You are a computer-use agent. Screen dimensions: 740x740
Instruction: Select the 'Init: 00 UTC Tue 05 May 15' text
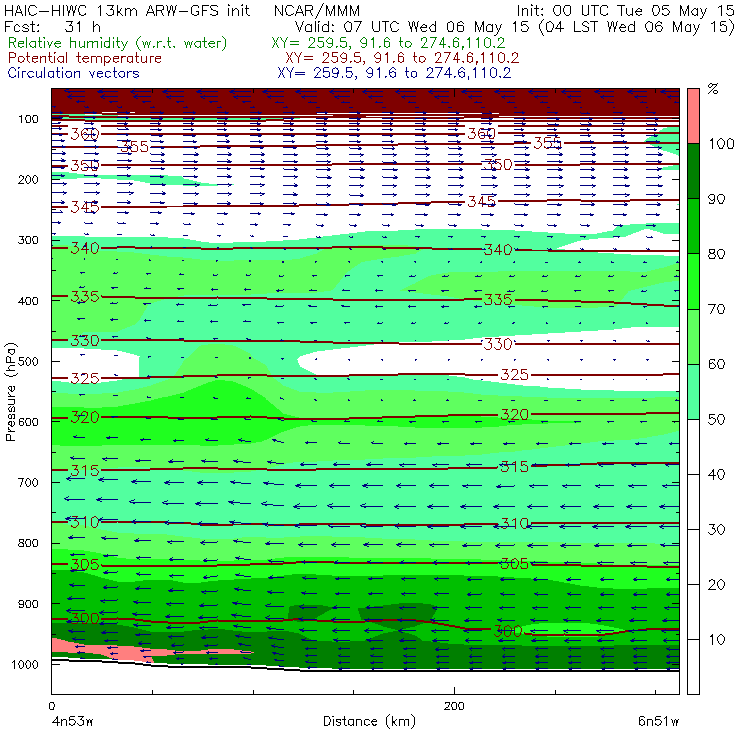coord(625,11)
